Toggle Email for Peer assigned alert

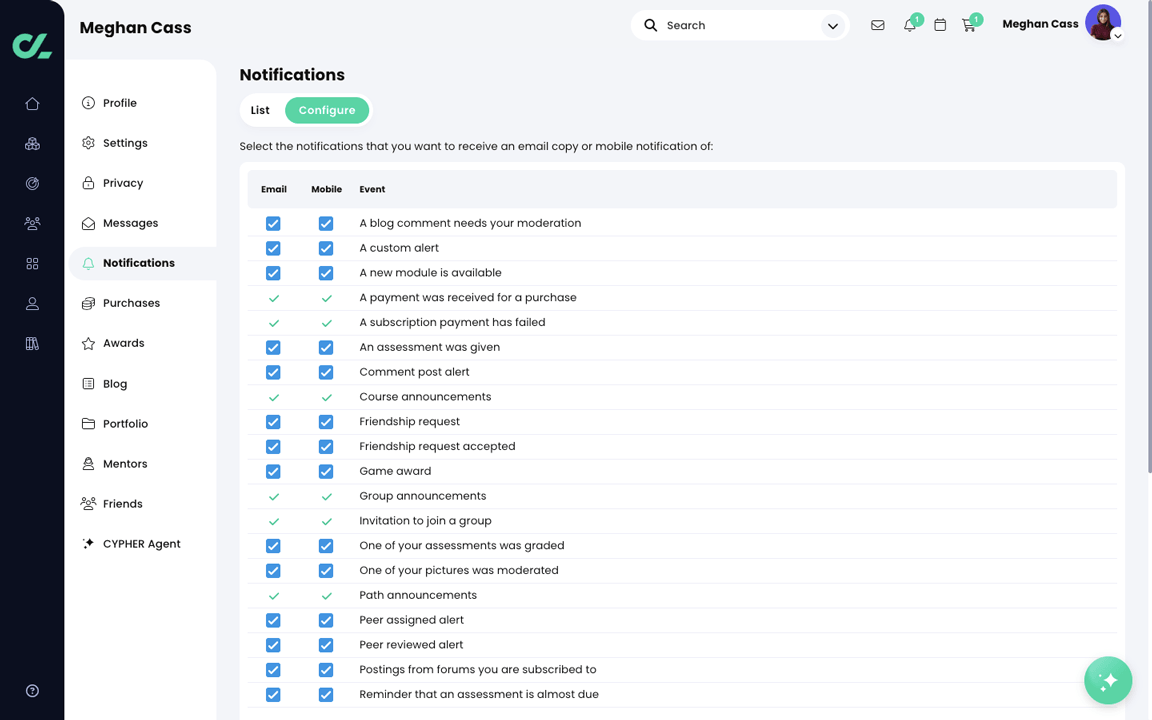coord(273,620)
